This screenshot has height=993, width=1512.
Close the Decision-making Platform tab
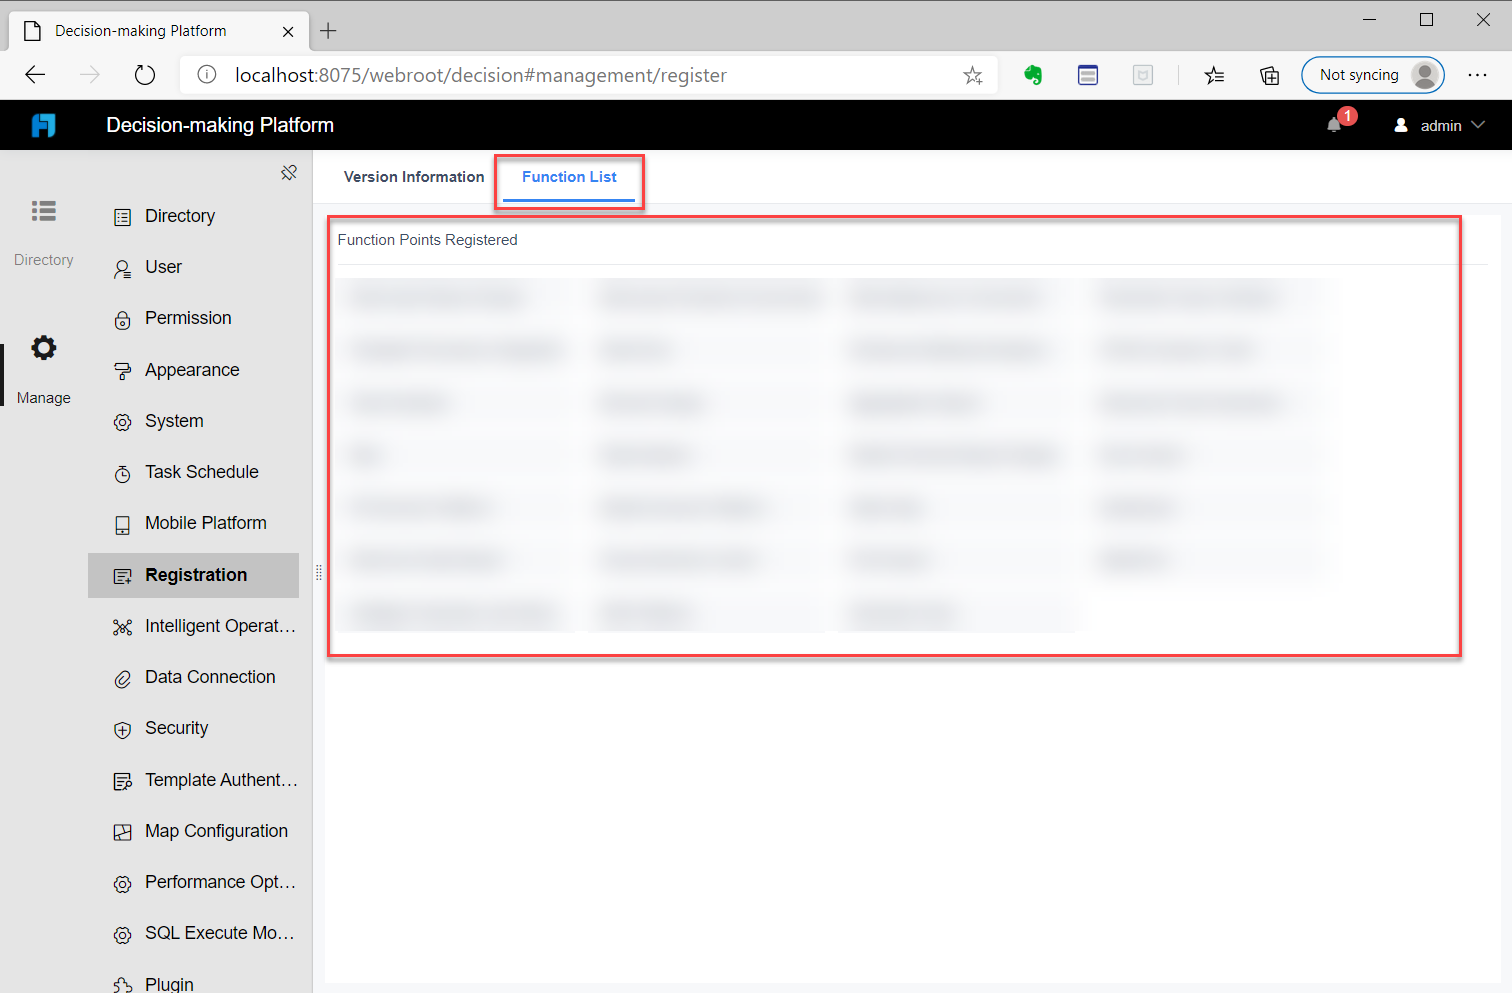288,31
